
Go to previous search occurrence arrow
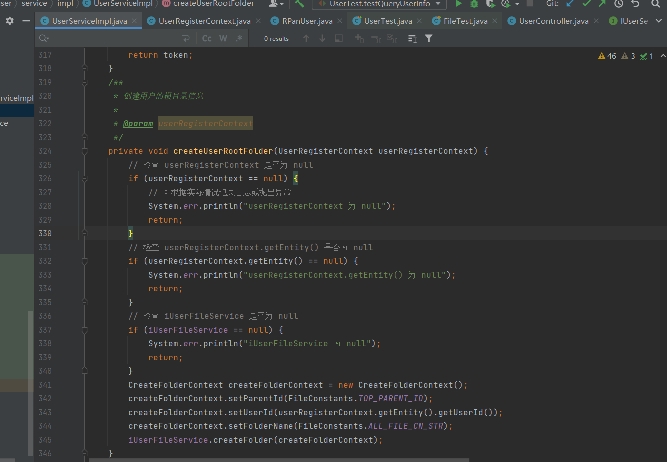pos(306,38)
